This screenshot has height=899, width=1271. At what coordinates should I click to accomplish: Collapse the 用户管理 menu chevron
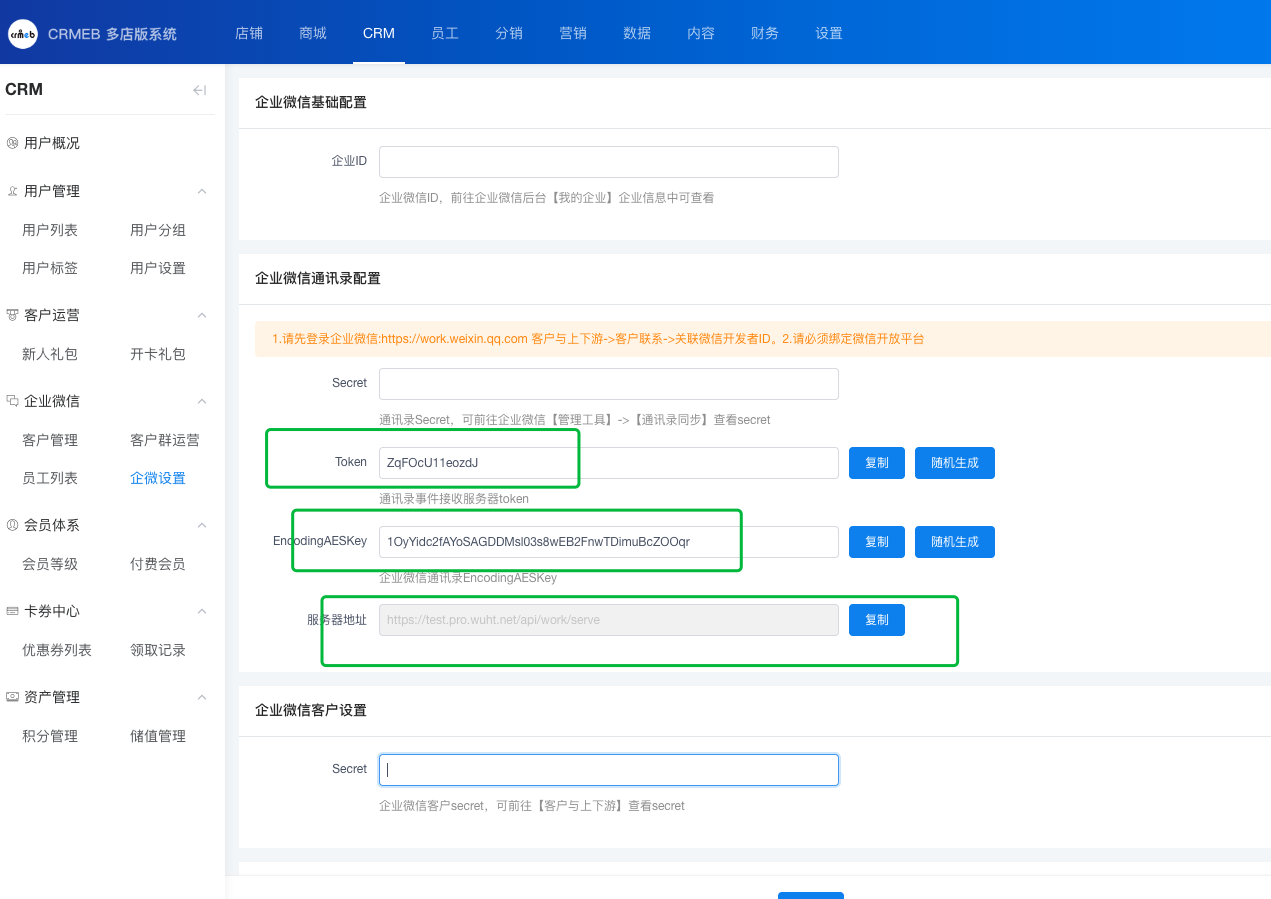click(x=202, y=191)
